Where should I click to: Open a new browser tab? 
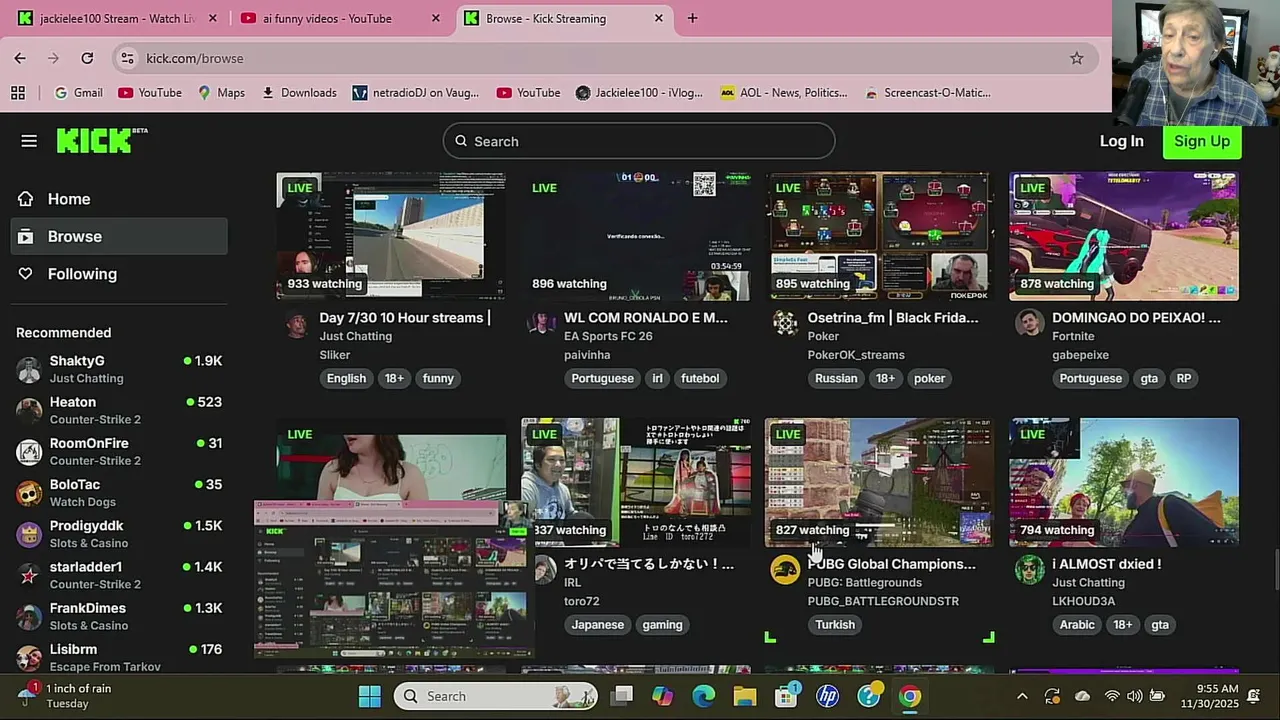point(692,18)
